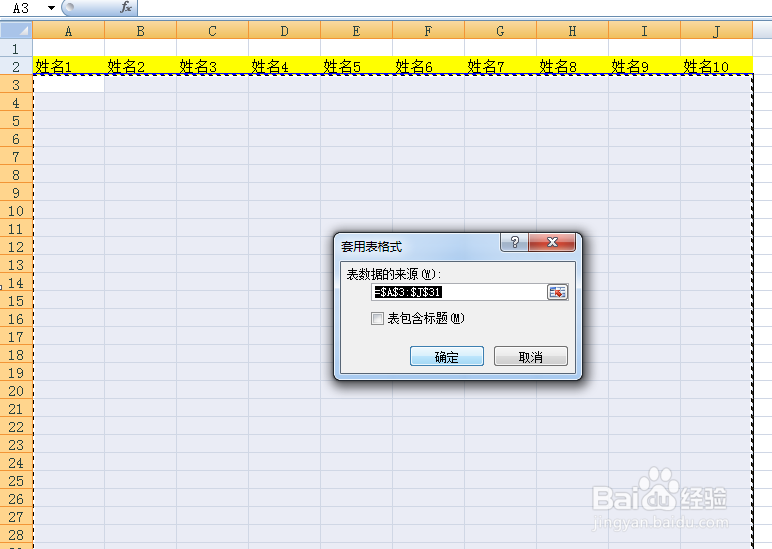Click the select-all corner of the sheet

point(16,31)
